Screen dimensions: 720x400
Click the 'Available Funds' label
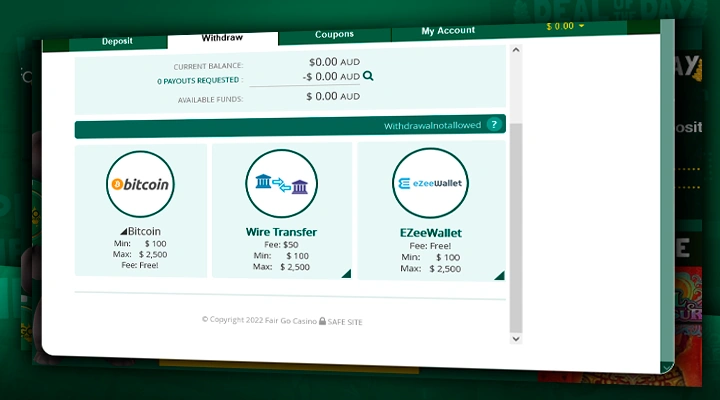click(x=210, y=99)
